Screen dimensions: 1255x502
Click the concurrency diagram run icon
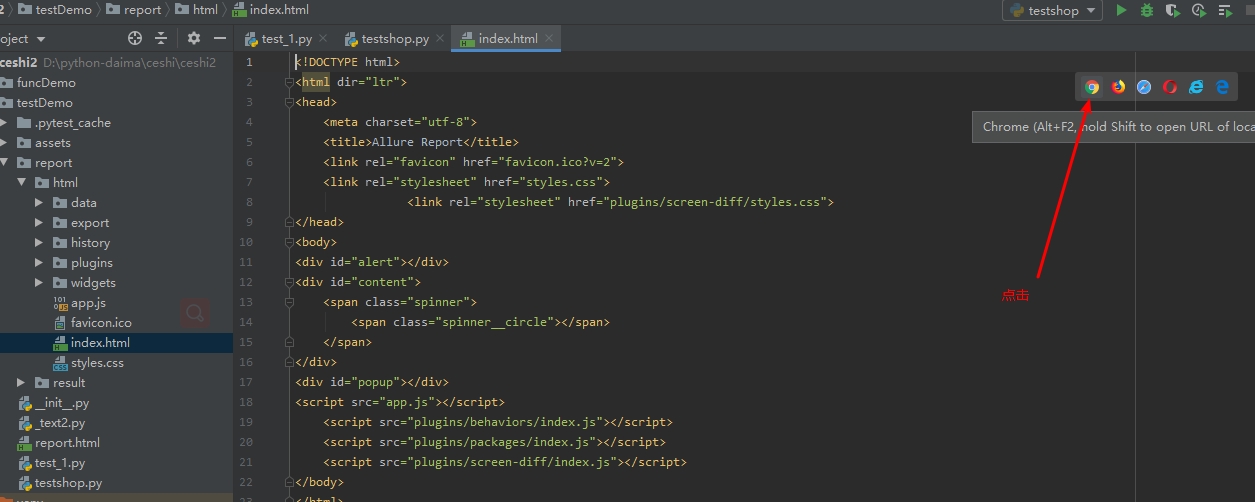pos(1226,10)
